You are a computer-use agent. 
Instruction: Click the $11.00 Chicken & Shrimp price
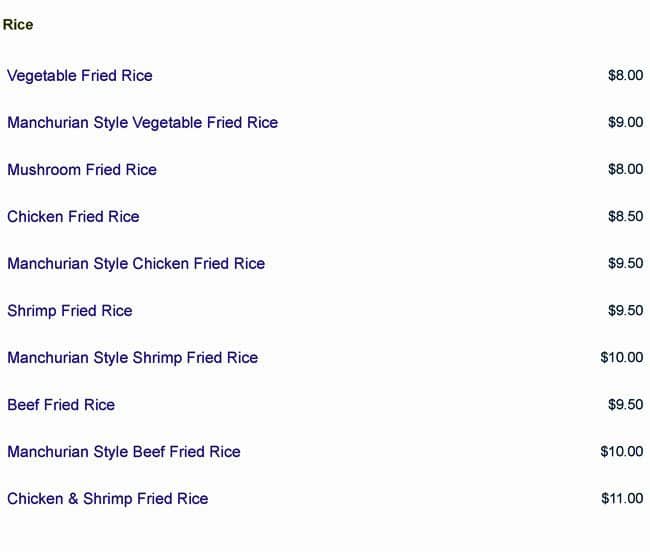coord(622,498)
